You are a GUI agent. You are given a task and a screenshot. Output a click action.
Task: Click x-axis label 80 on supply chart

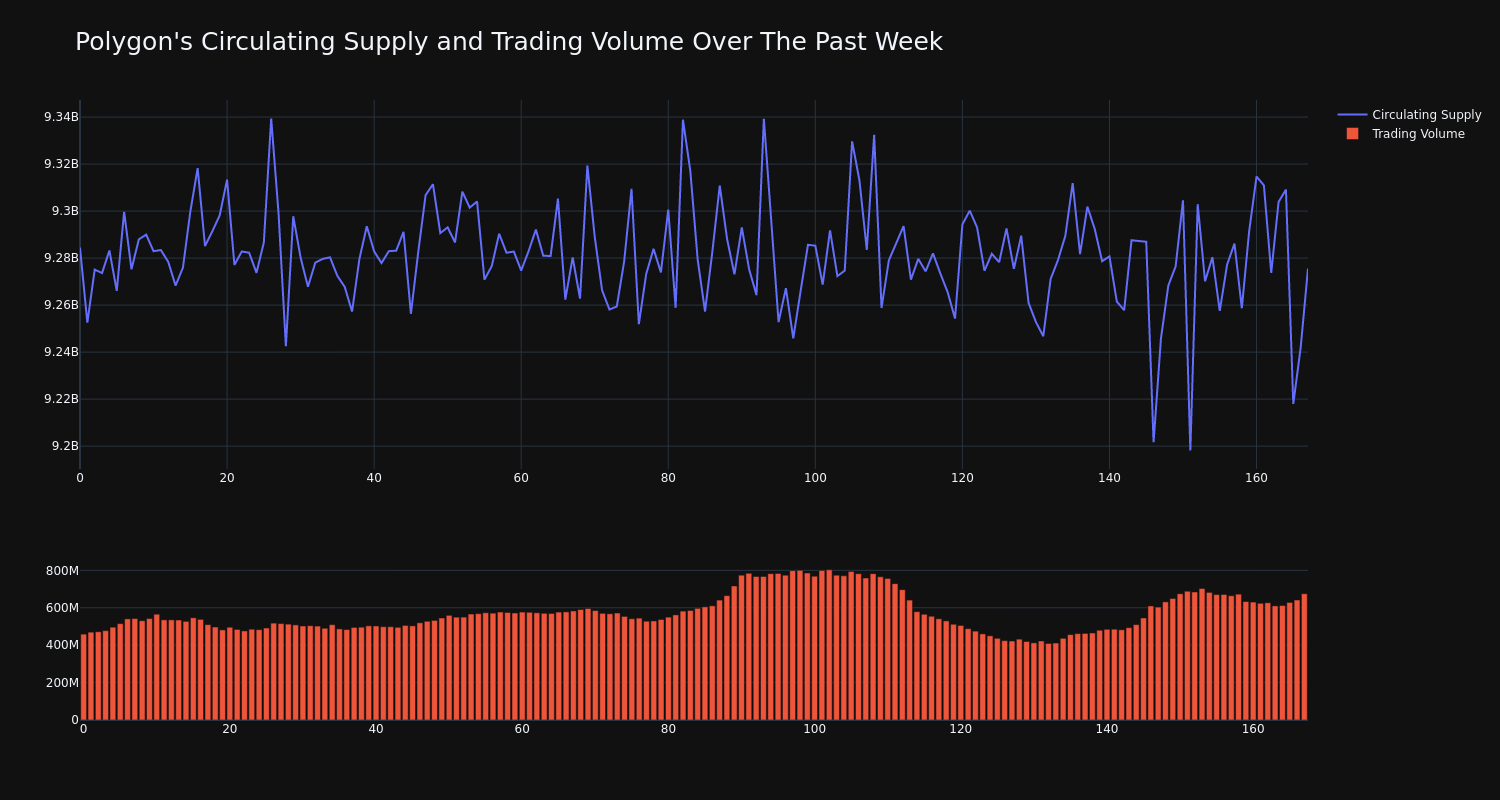(x=668, y=478)
